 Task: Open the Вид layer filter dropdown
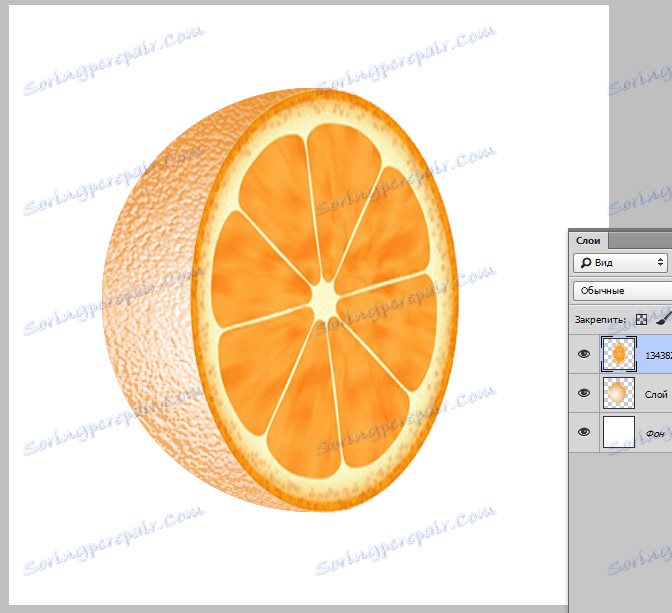click(620, 263)
